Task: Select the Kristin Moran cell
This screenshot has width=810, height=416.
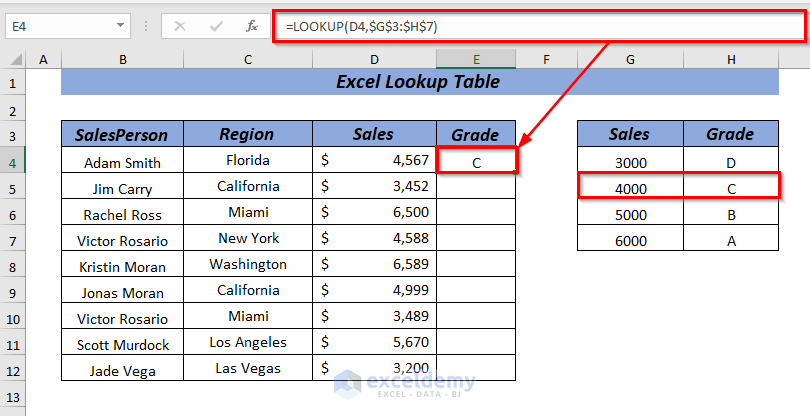Action: (x=122, y=264)
